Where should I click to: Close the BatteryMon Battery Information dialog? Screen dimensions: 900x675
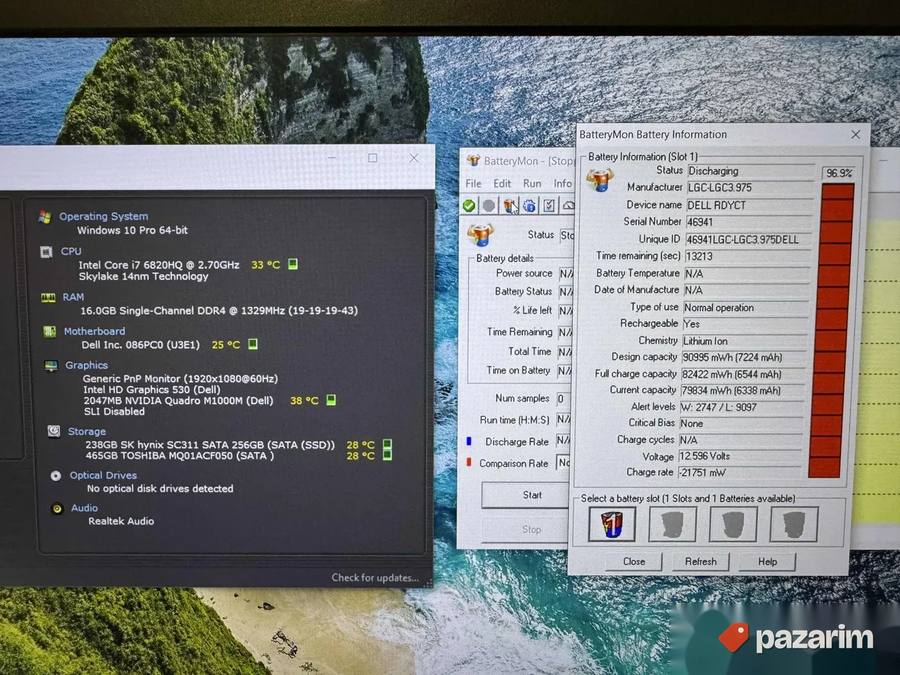pyautogui.click(x=856, y=134)
